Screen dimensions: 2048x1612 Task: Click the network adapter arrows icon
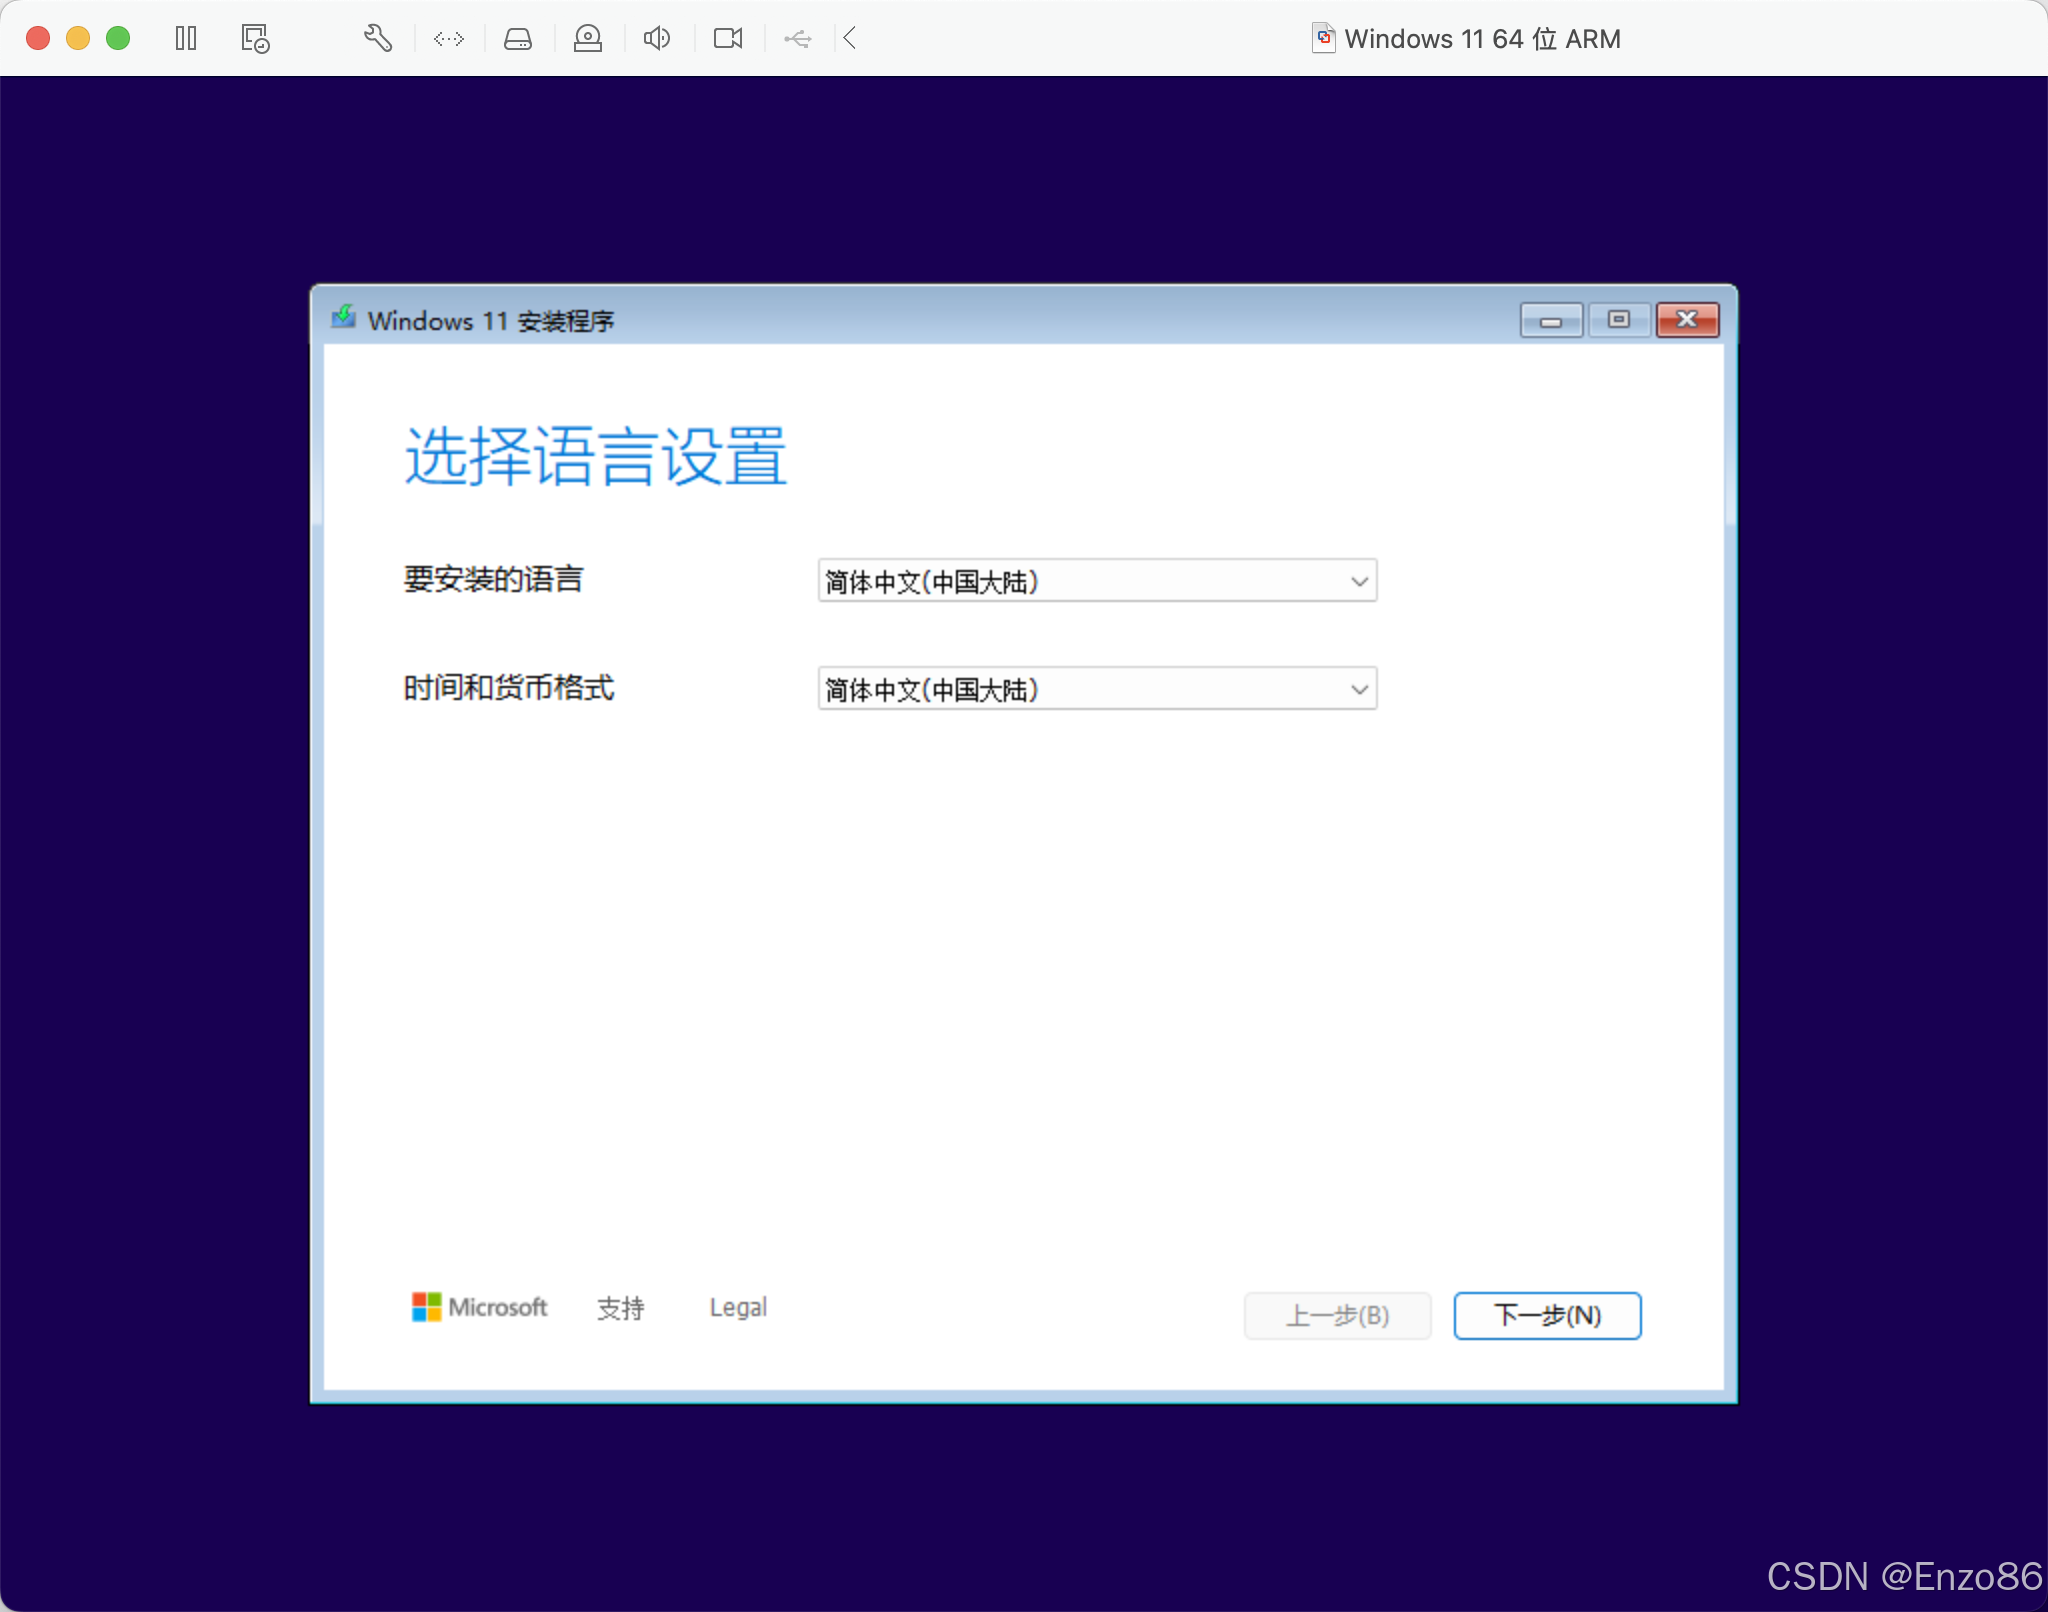click(449, 39)
